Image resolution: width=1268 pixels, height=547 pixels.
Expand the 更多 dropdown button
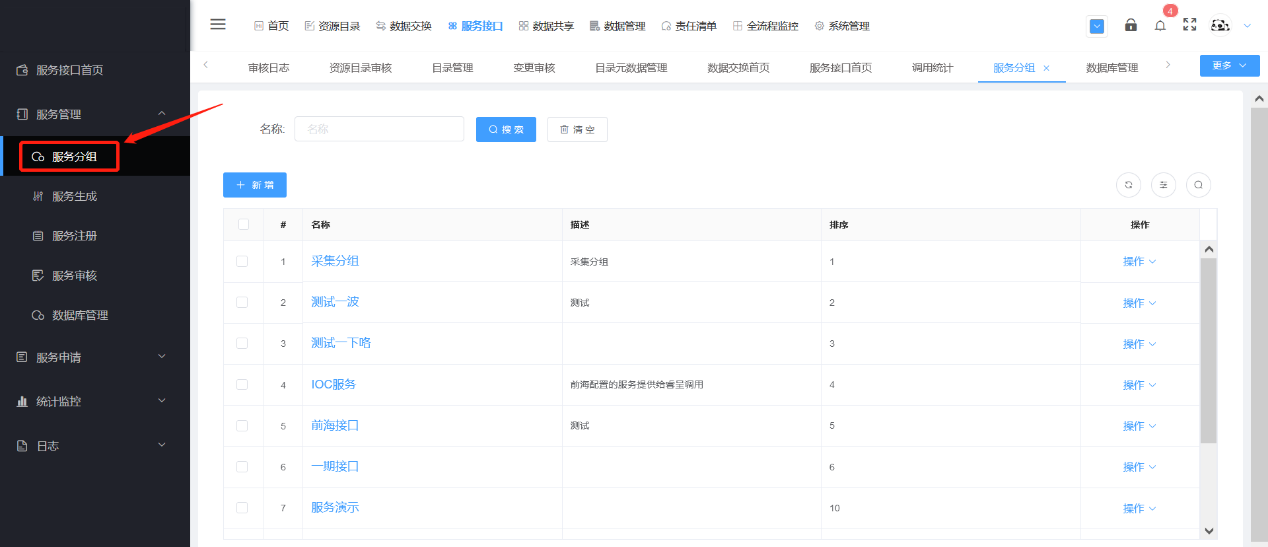click(x=1229, y=66)
